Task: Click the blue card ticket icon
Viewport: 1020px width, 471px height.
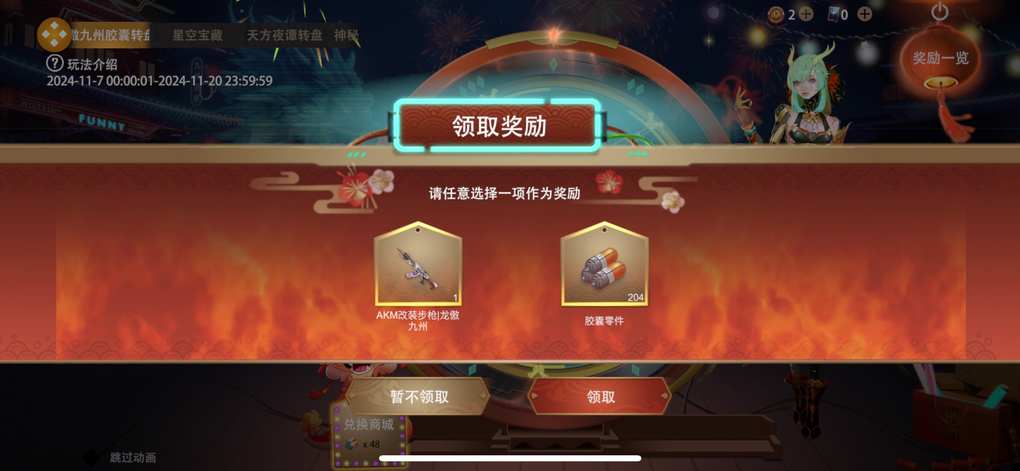Action: (x=833, y=14)
